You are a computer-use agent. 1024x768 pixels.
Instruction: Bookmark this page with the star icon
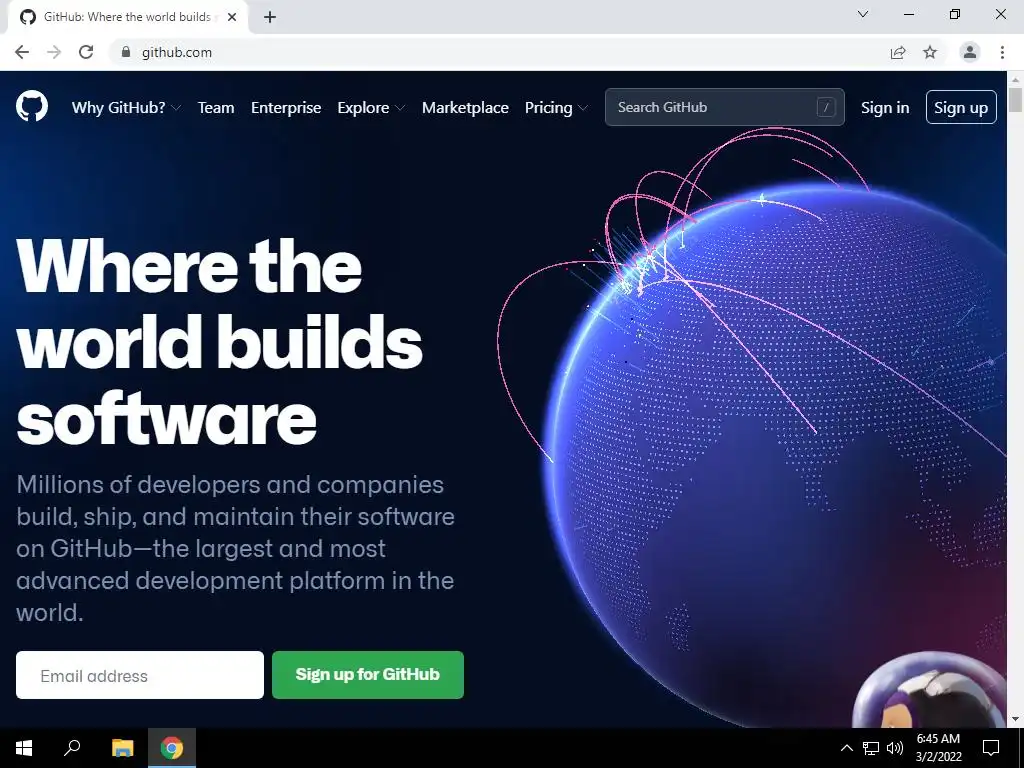click(x=930, y=52)
